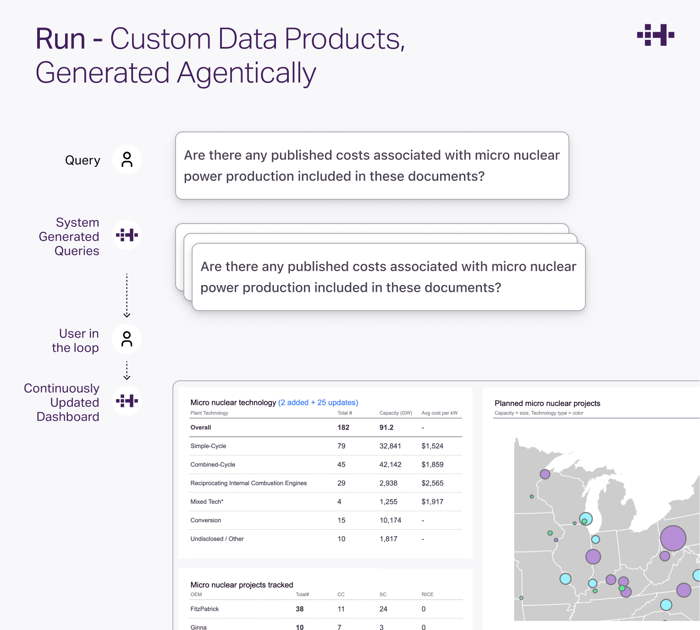Screen dimensions: 700x630
Task: Click the System Generated Queries logo icon
Action: (x=127, y=236)
